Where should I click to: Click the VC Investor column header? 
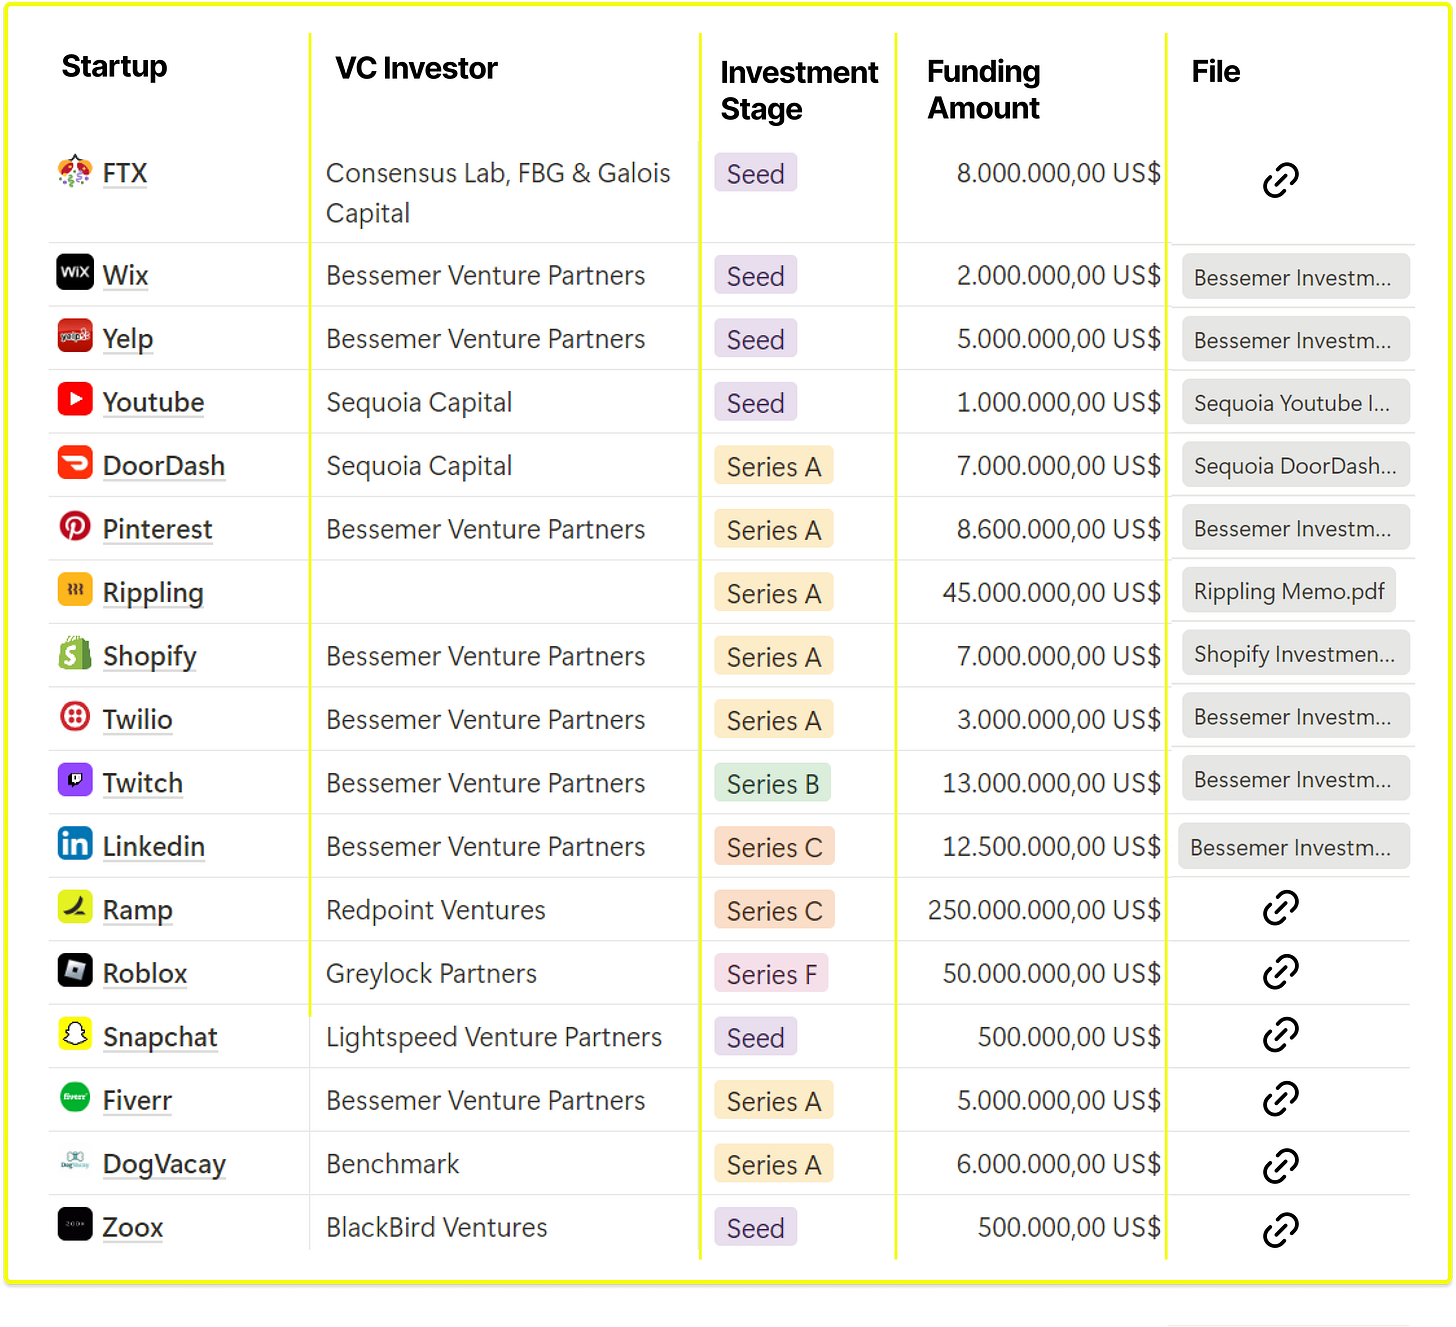coord(416,68)
